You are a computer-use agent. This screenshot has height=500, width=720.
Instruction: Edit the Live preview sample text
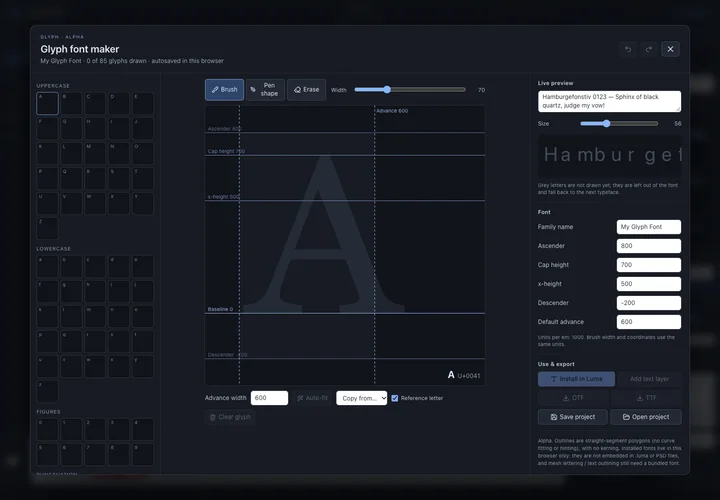[609, 101]
